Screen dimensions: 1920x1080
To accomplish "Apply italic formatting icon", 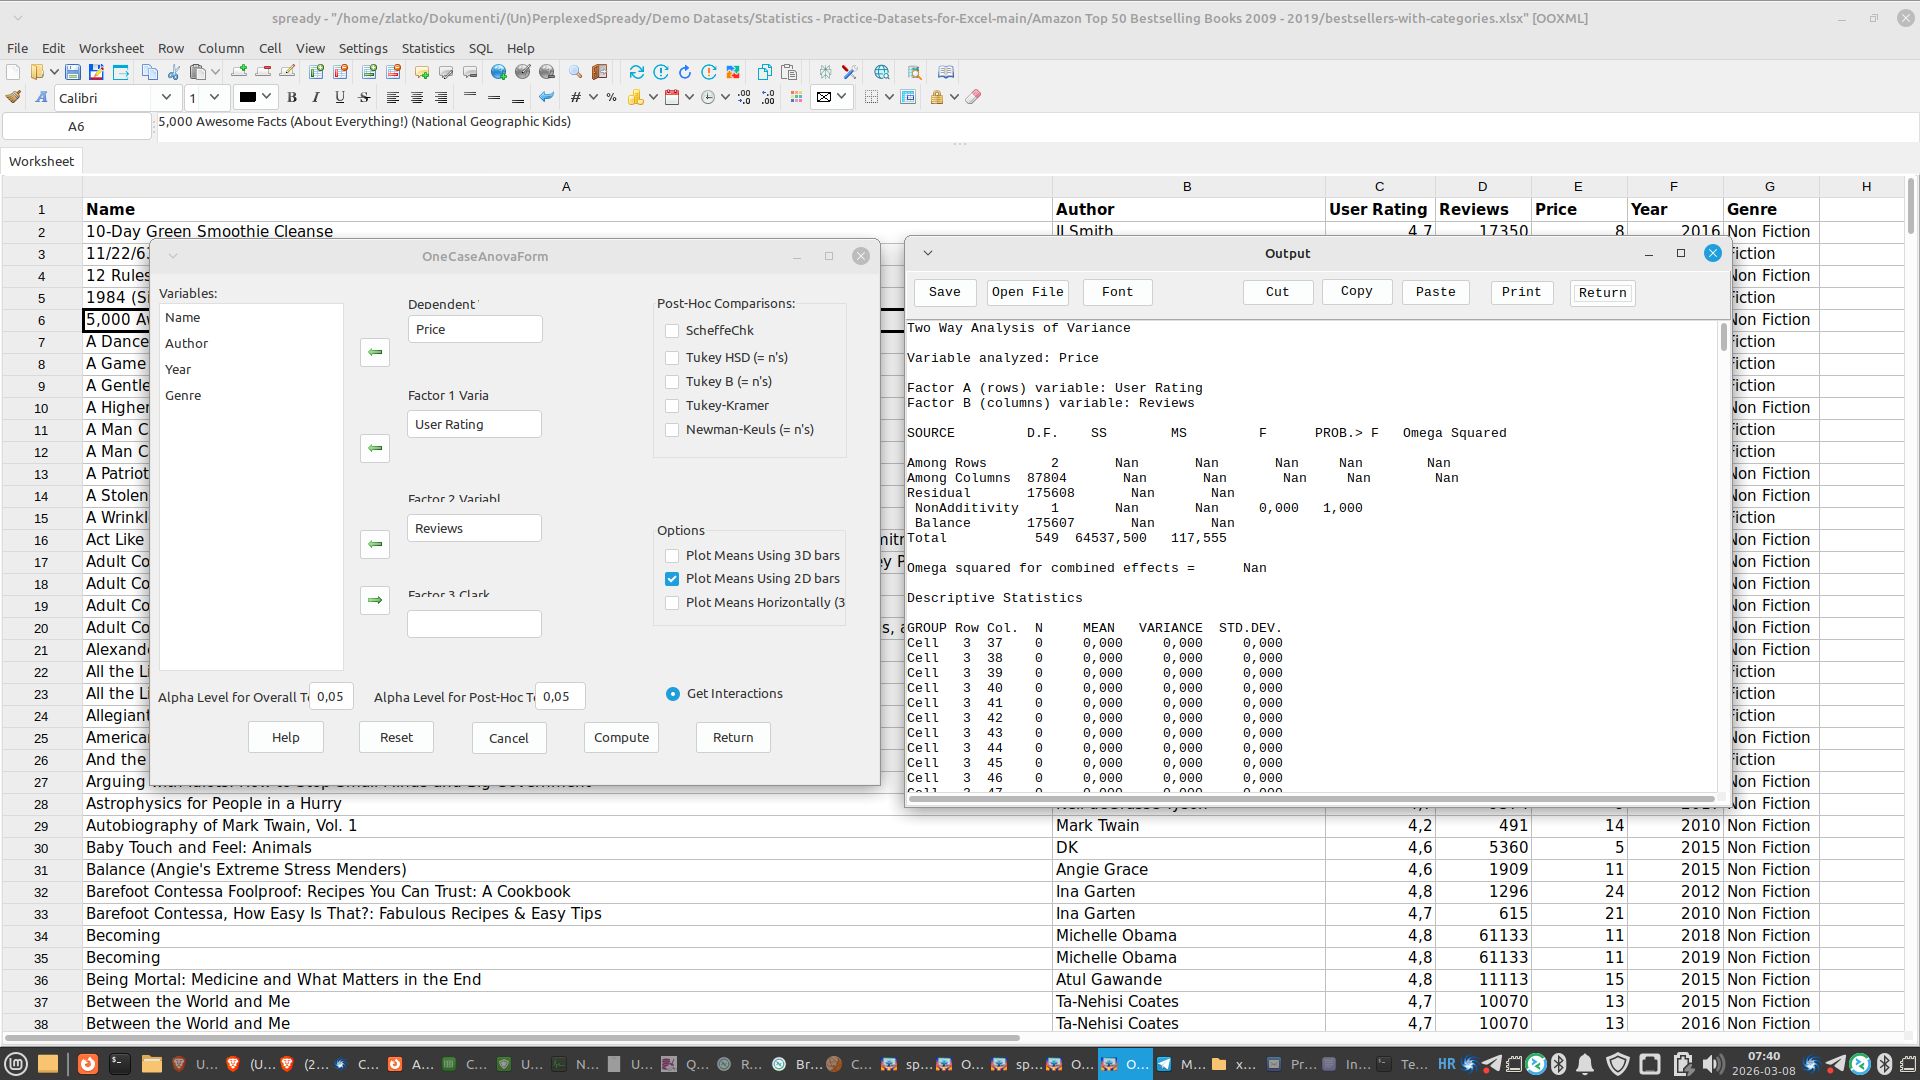I will coord(316,97).
